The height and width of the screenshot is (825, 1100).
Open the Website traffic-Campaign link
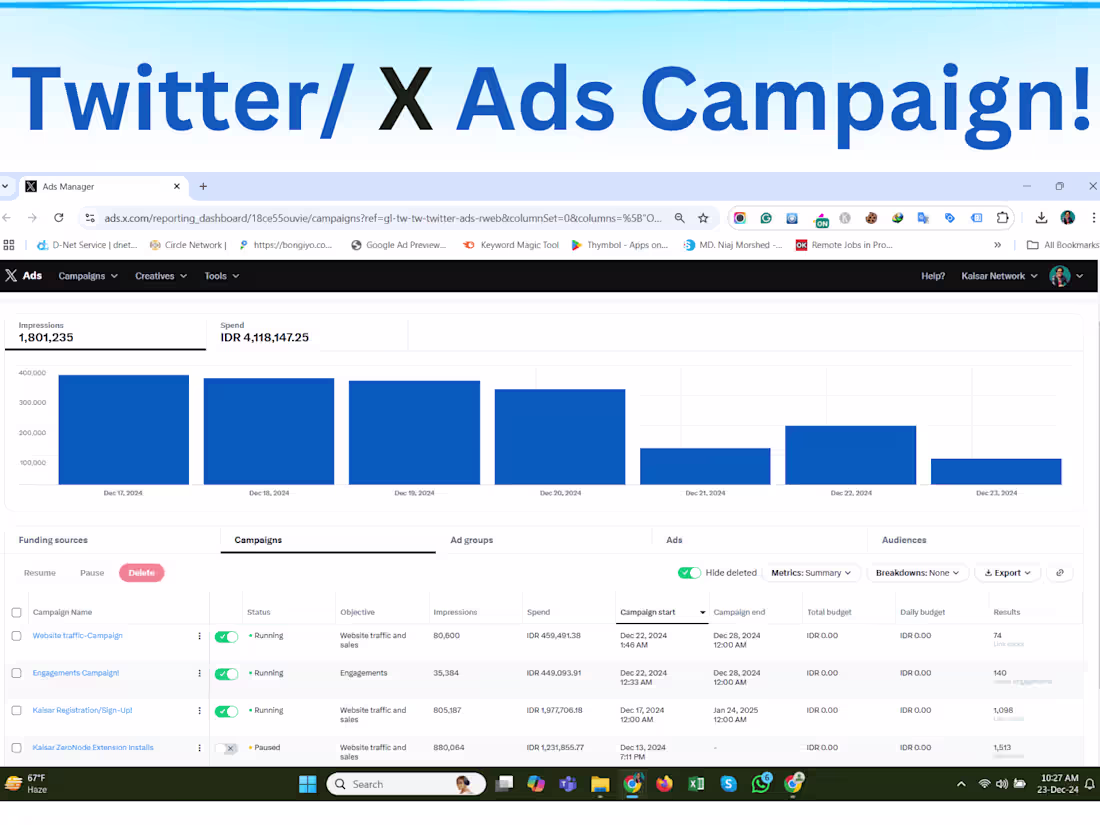(x=78, y=636)
